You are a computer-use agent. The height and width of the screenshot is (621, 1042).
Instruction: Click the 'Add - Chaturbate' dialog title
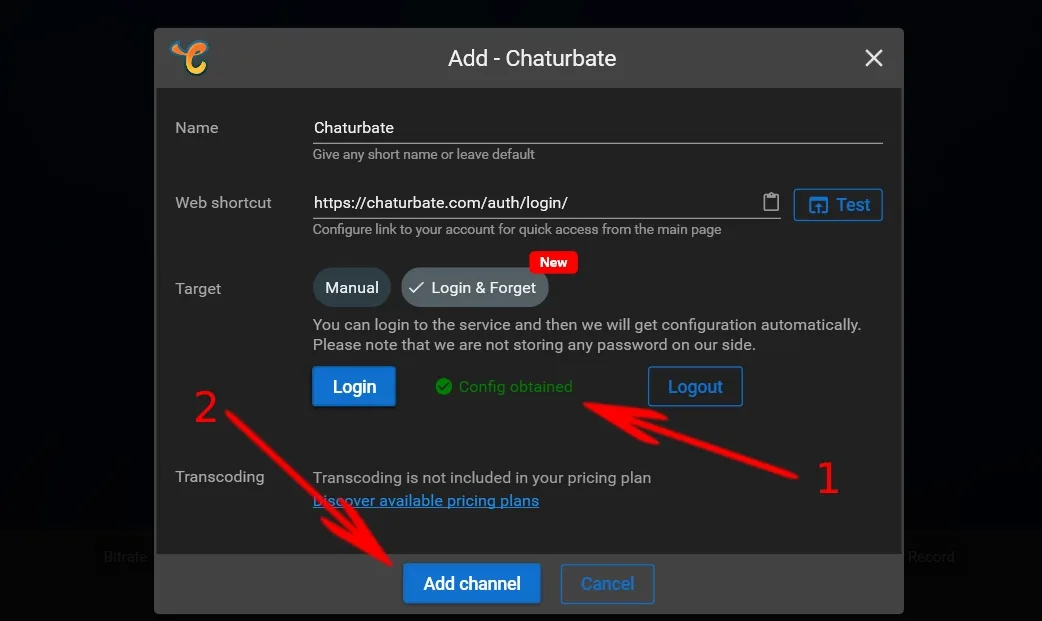532,59
